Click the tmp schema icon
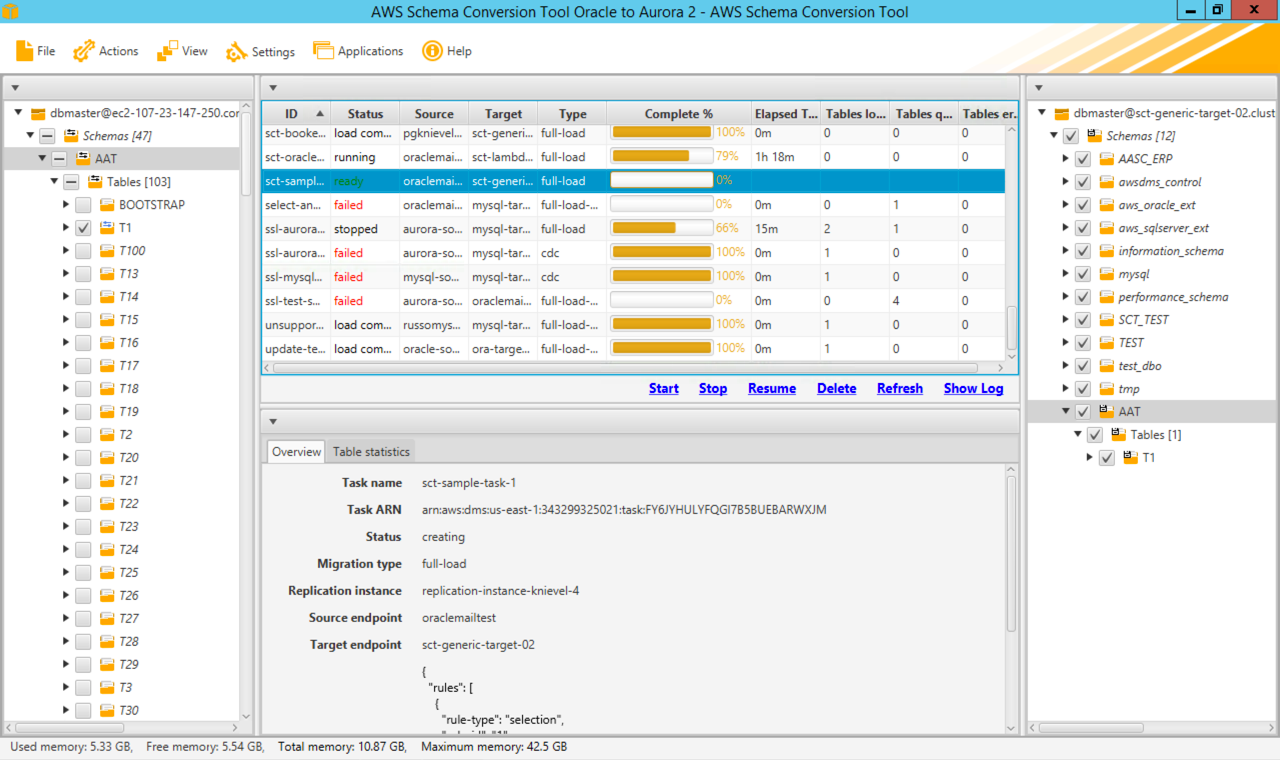 tap(1107, 389)
